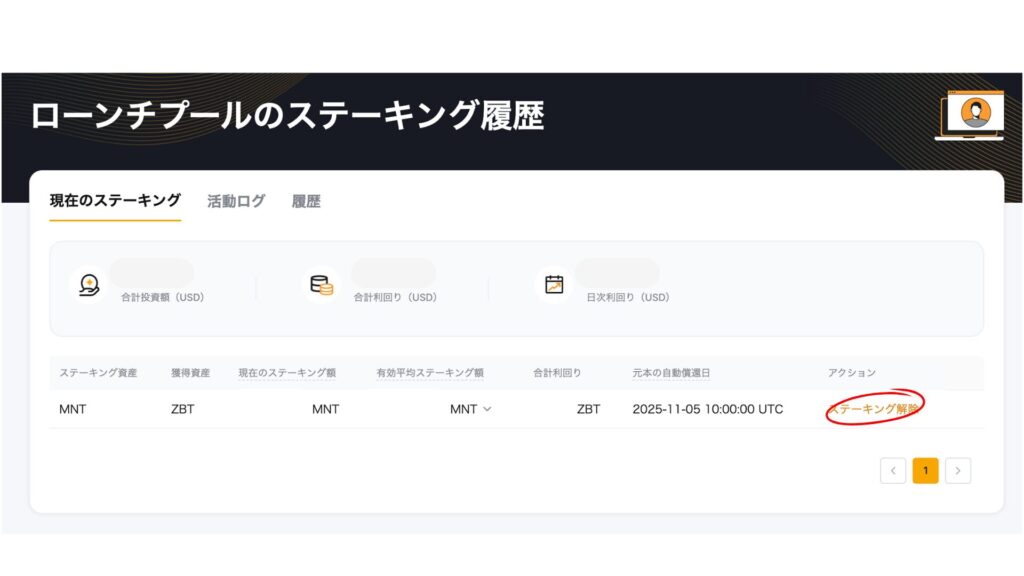Go to the previous page arrow
Screen dimensions: 1024x576
click(893, 470)
